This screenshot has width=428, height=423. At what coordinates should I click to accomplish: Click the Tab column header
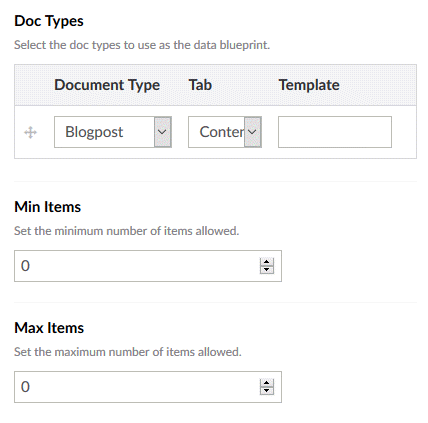[200, 85]
